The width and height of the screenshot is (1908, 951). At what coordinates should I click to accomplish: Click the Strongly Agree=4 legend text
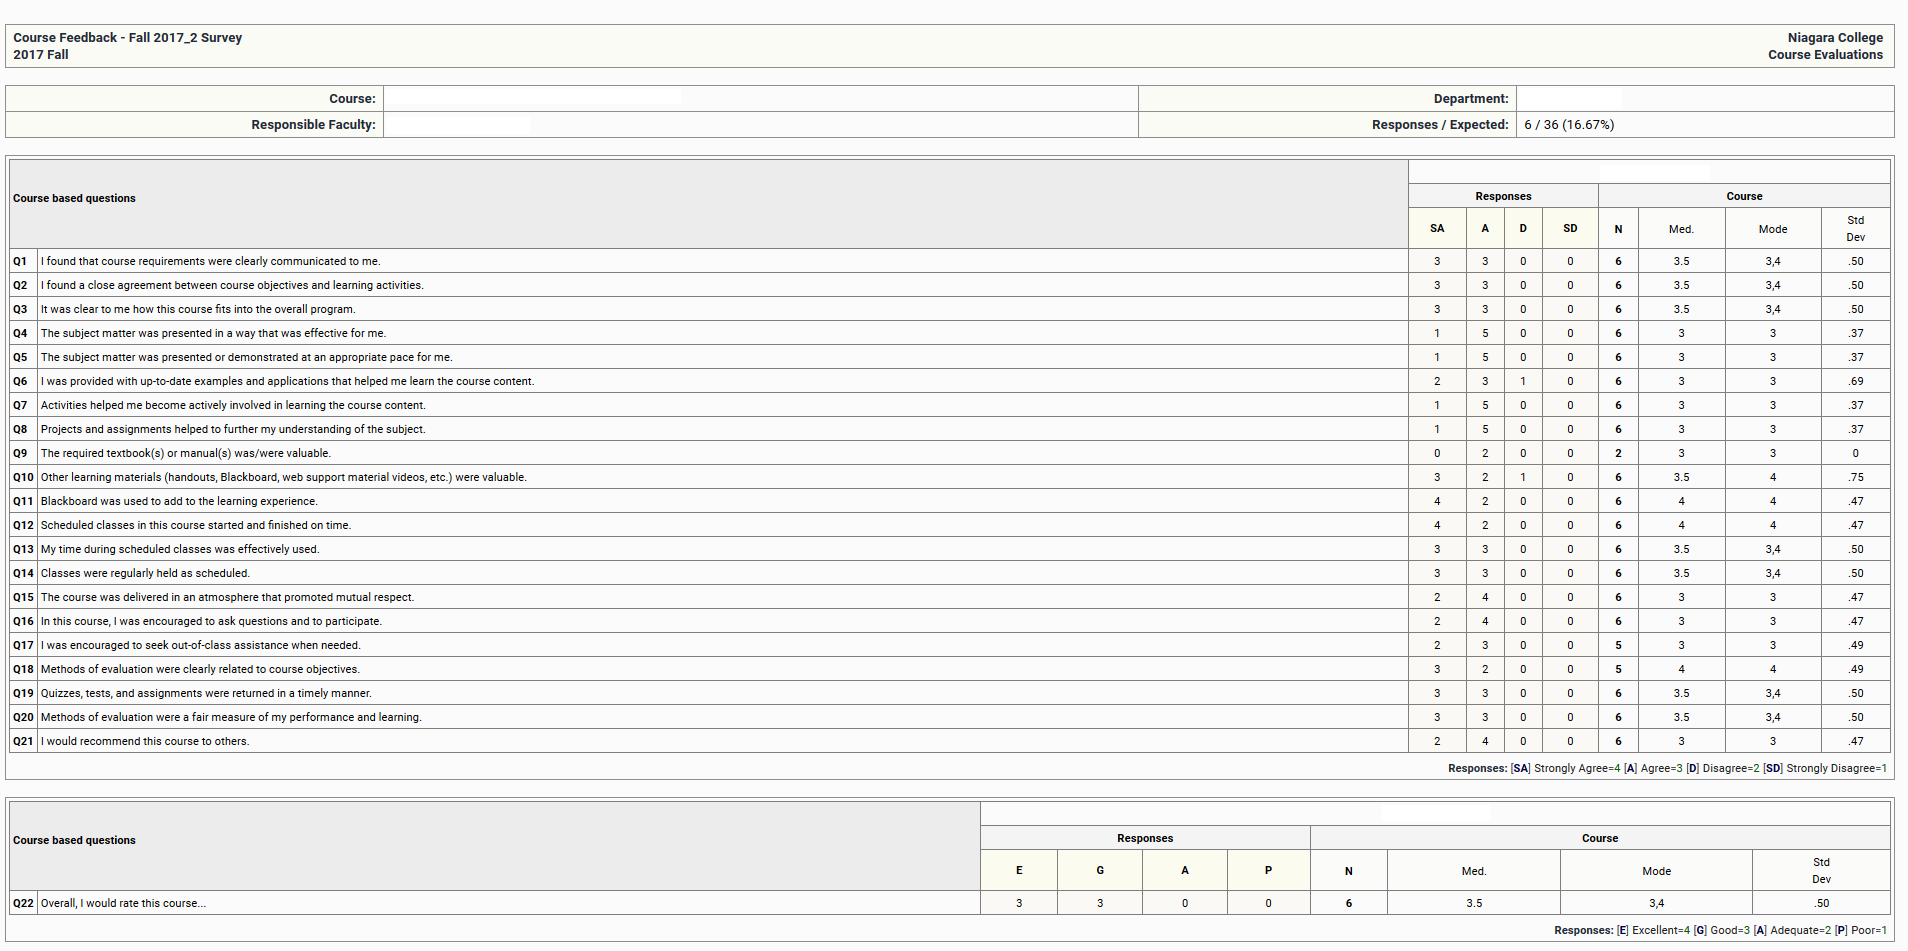coord(1575,768)
